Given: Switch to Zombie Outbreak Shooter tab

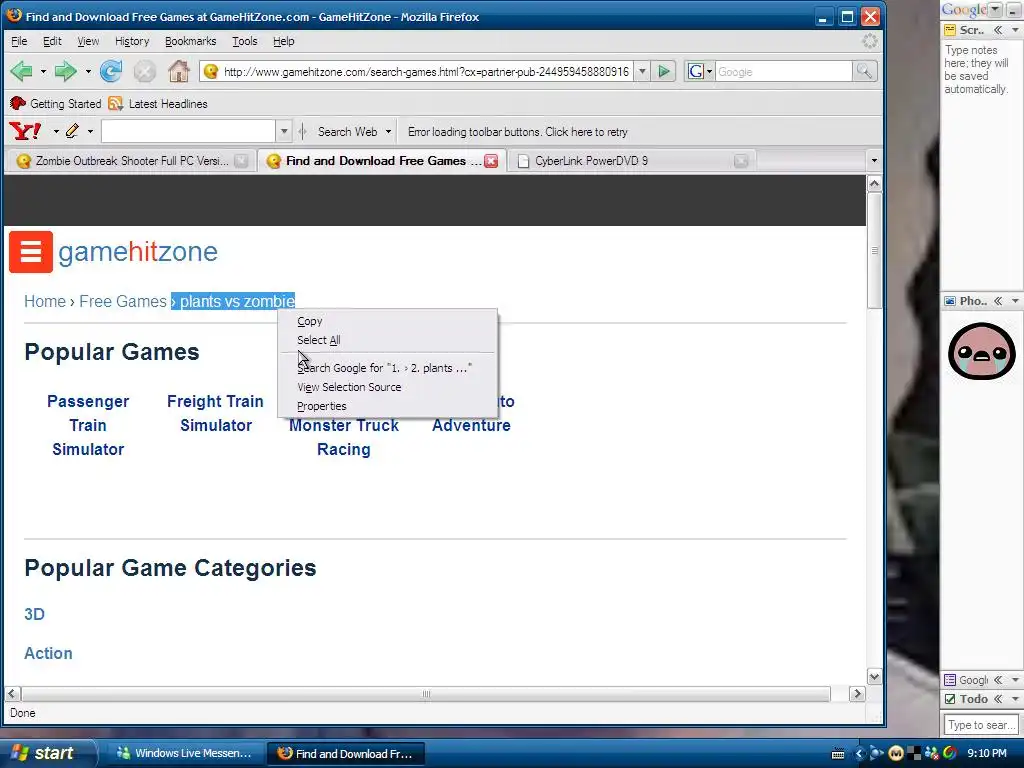Looking at the screenshot, I should (132, 161).
